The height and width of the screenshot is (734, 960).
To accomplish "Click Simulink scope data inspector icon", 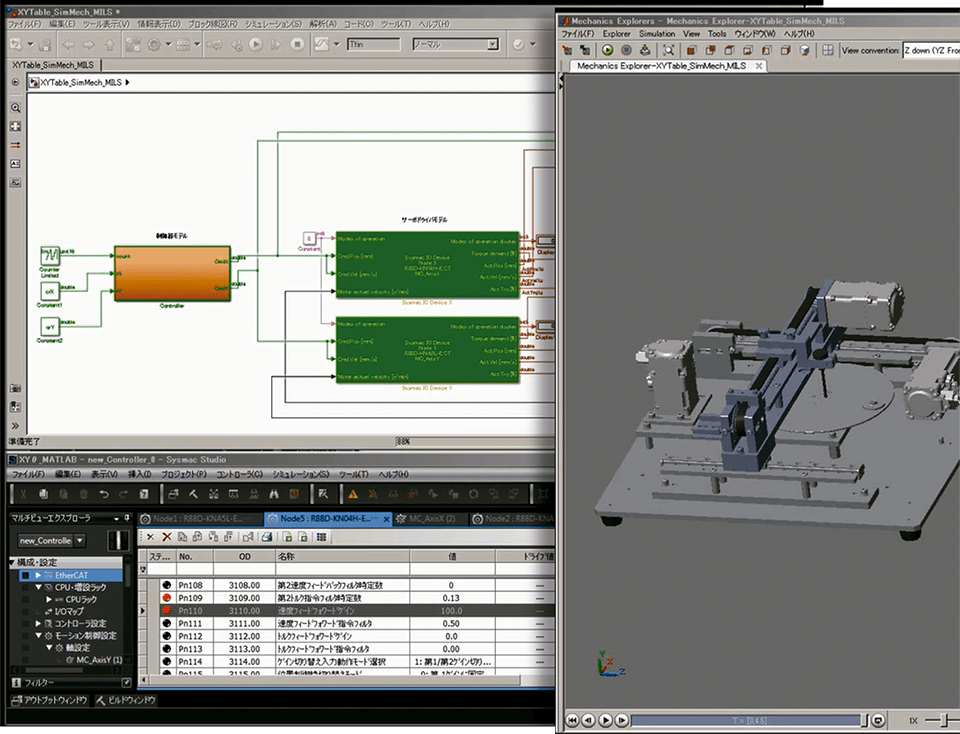I will click(322, 44).
